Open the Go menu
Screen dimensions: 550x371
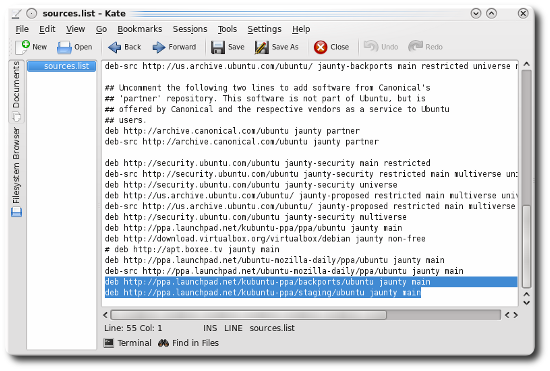[x=101, y=29]
